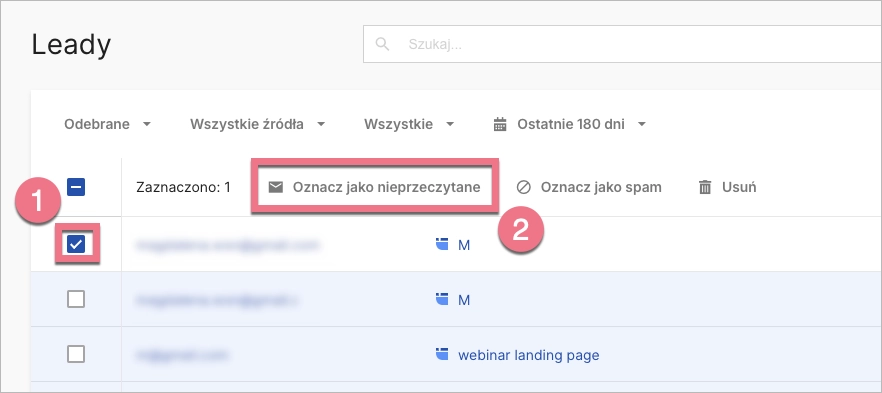The width and height of the screenshot is (882, 393).
Task: Click the landing page icon in the second row
Action: (x=442, y=299)
